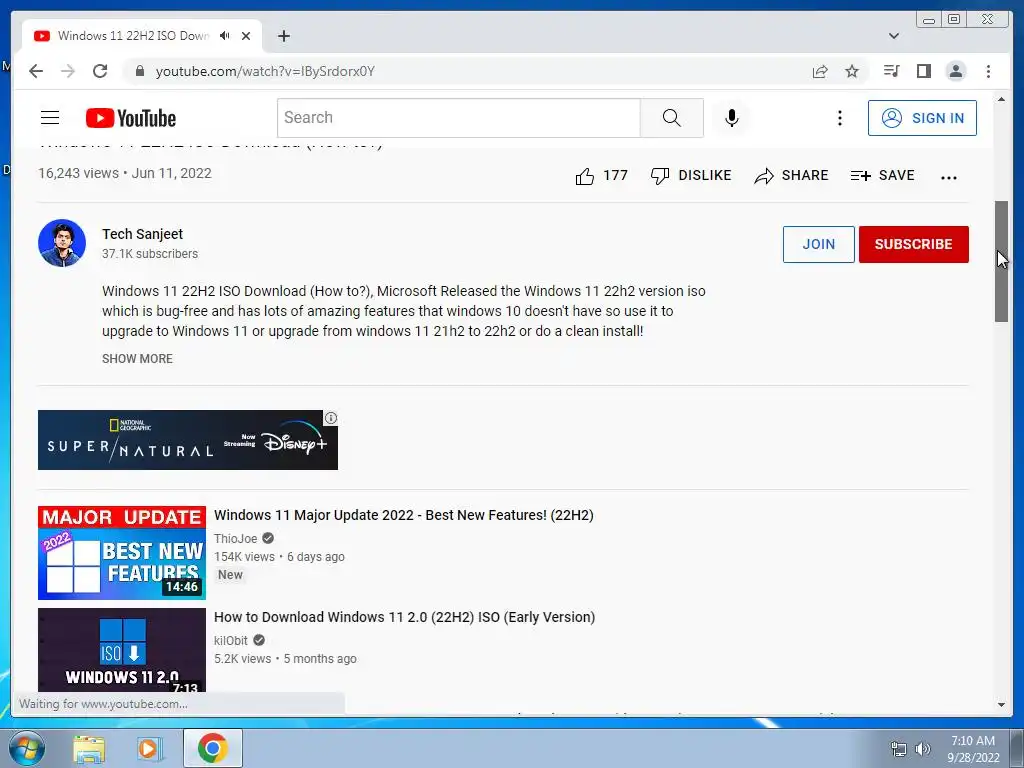Click the vertical scrollbar thumb
This screenshot has height=768, width=1024.
(1001, 261)
